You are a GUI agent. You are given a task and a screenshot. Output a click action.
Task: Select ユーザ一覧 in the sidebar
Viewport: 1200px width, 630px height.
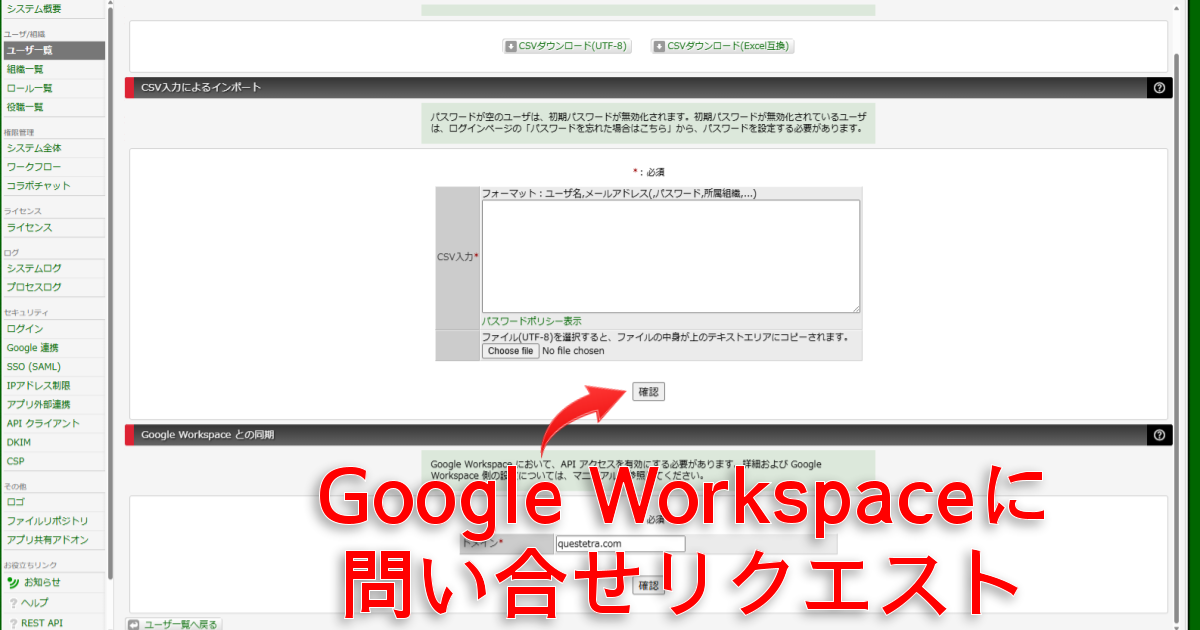[x=52, y=50]
